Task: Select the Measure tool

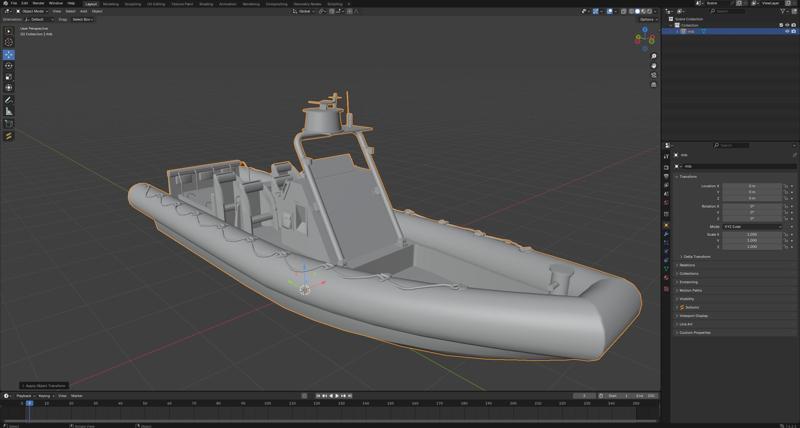Action: pos(9,112)
